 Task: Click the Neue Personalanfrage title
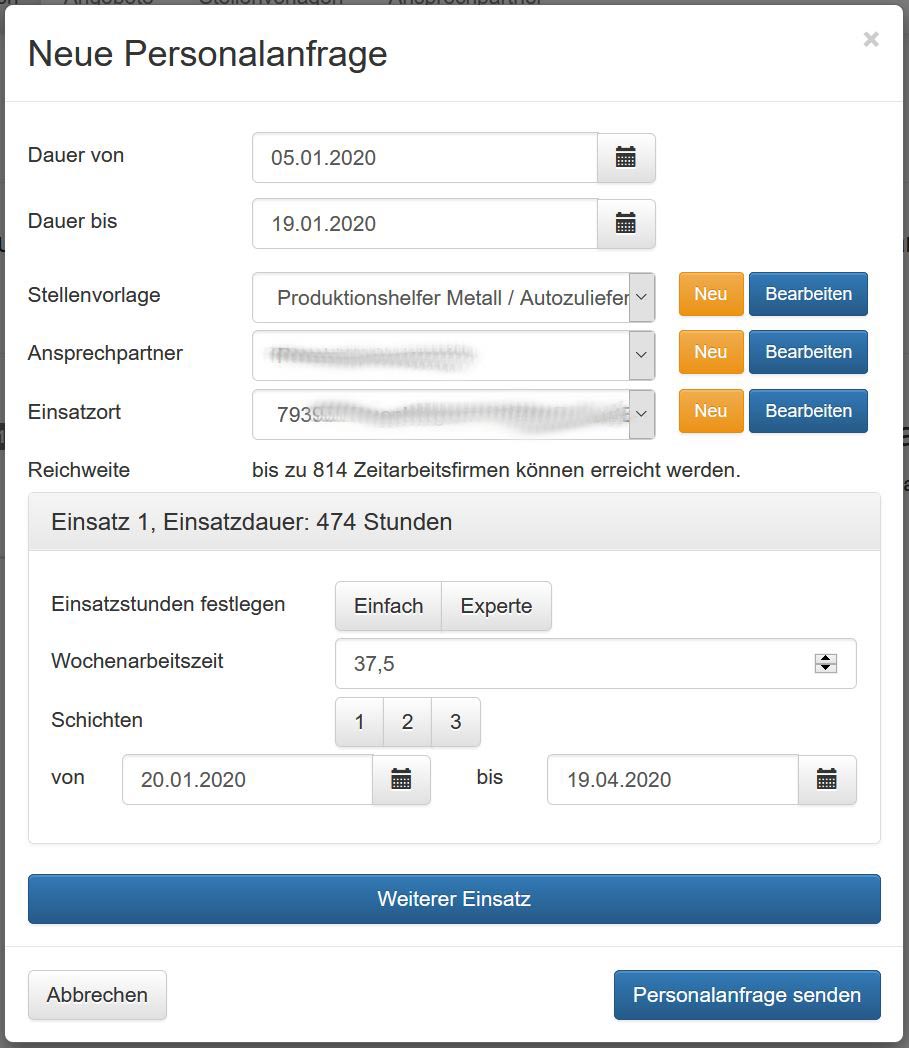[x=208, y=54]
